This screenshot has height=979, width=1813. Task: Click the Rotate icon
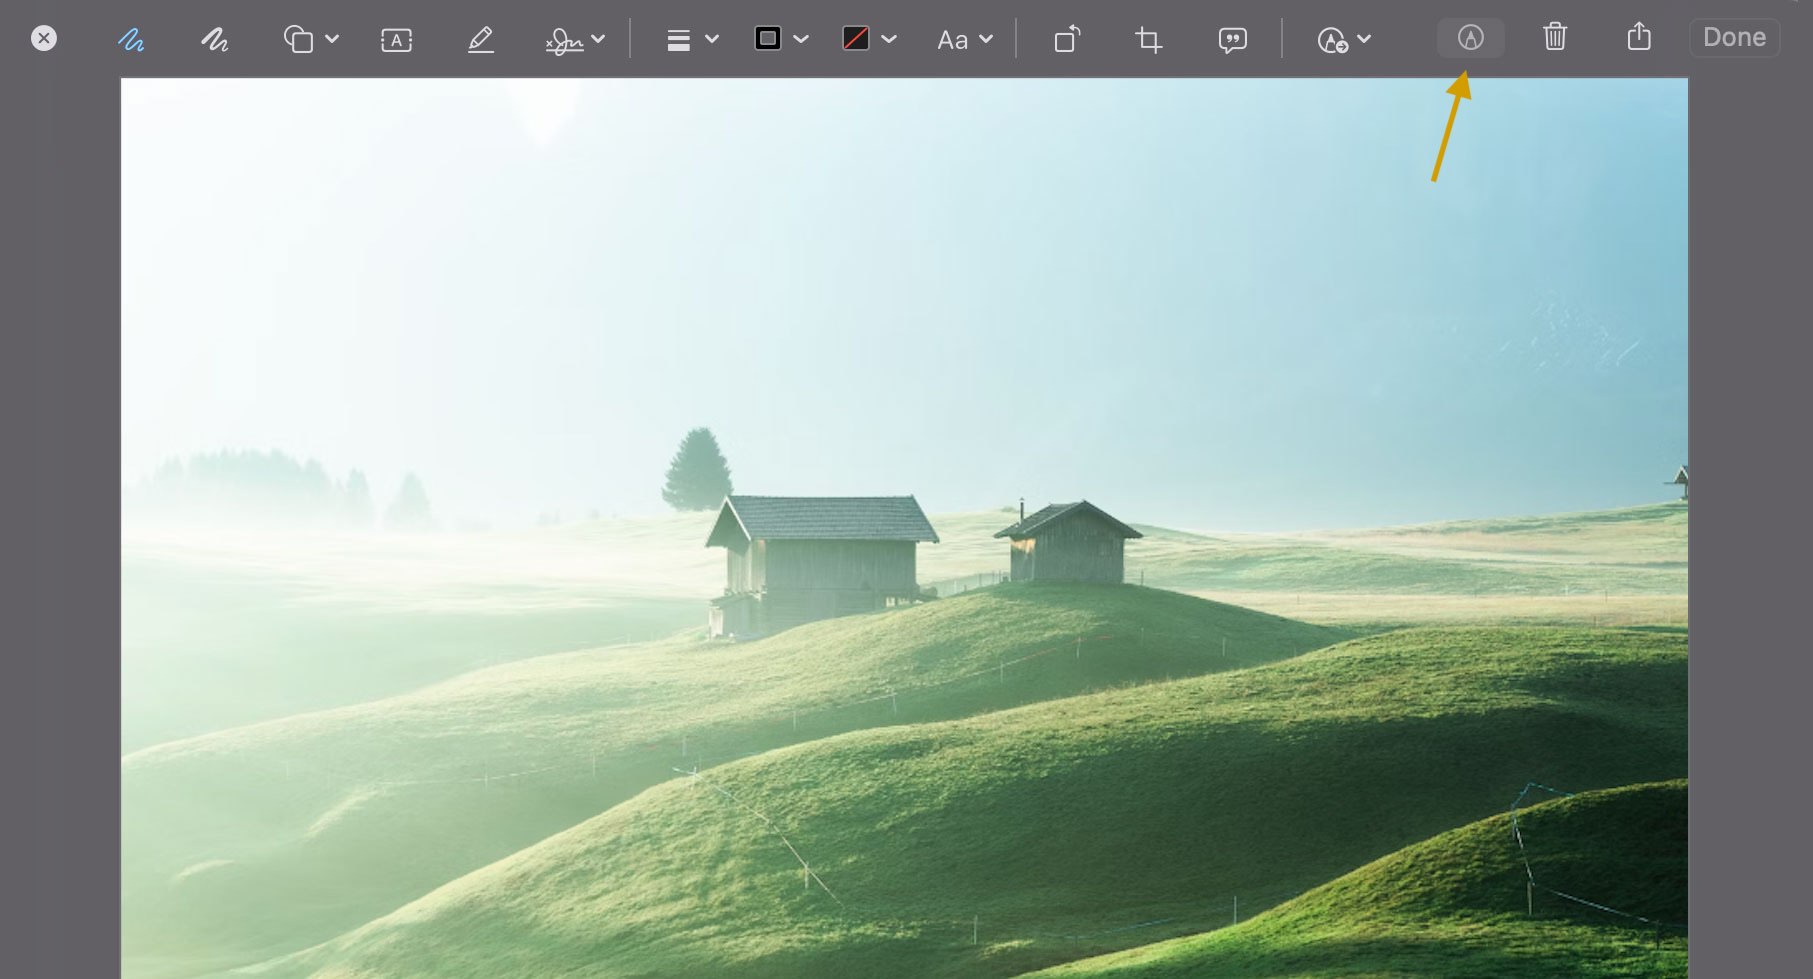tap(1067, 39)
